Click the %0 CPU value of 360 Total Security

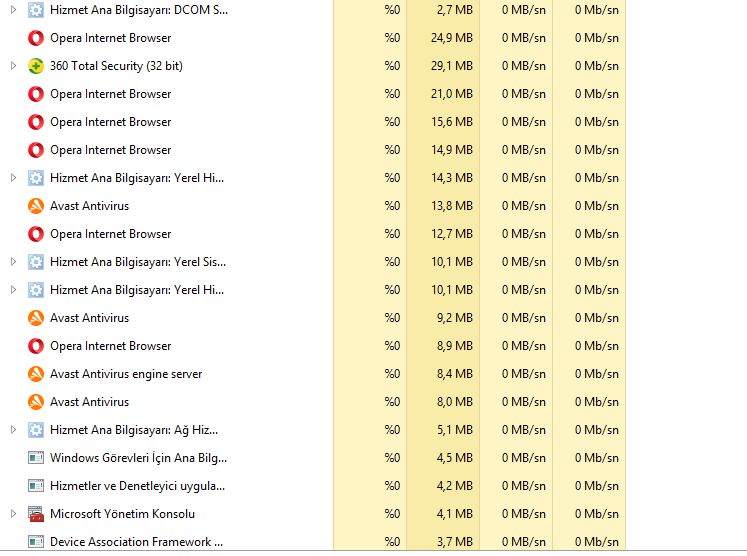(392, 66)
